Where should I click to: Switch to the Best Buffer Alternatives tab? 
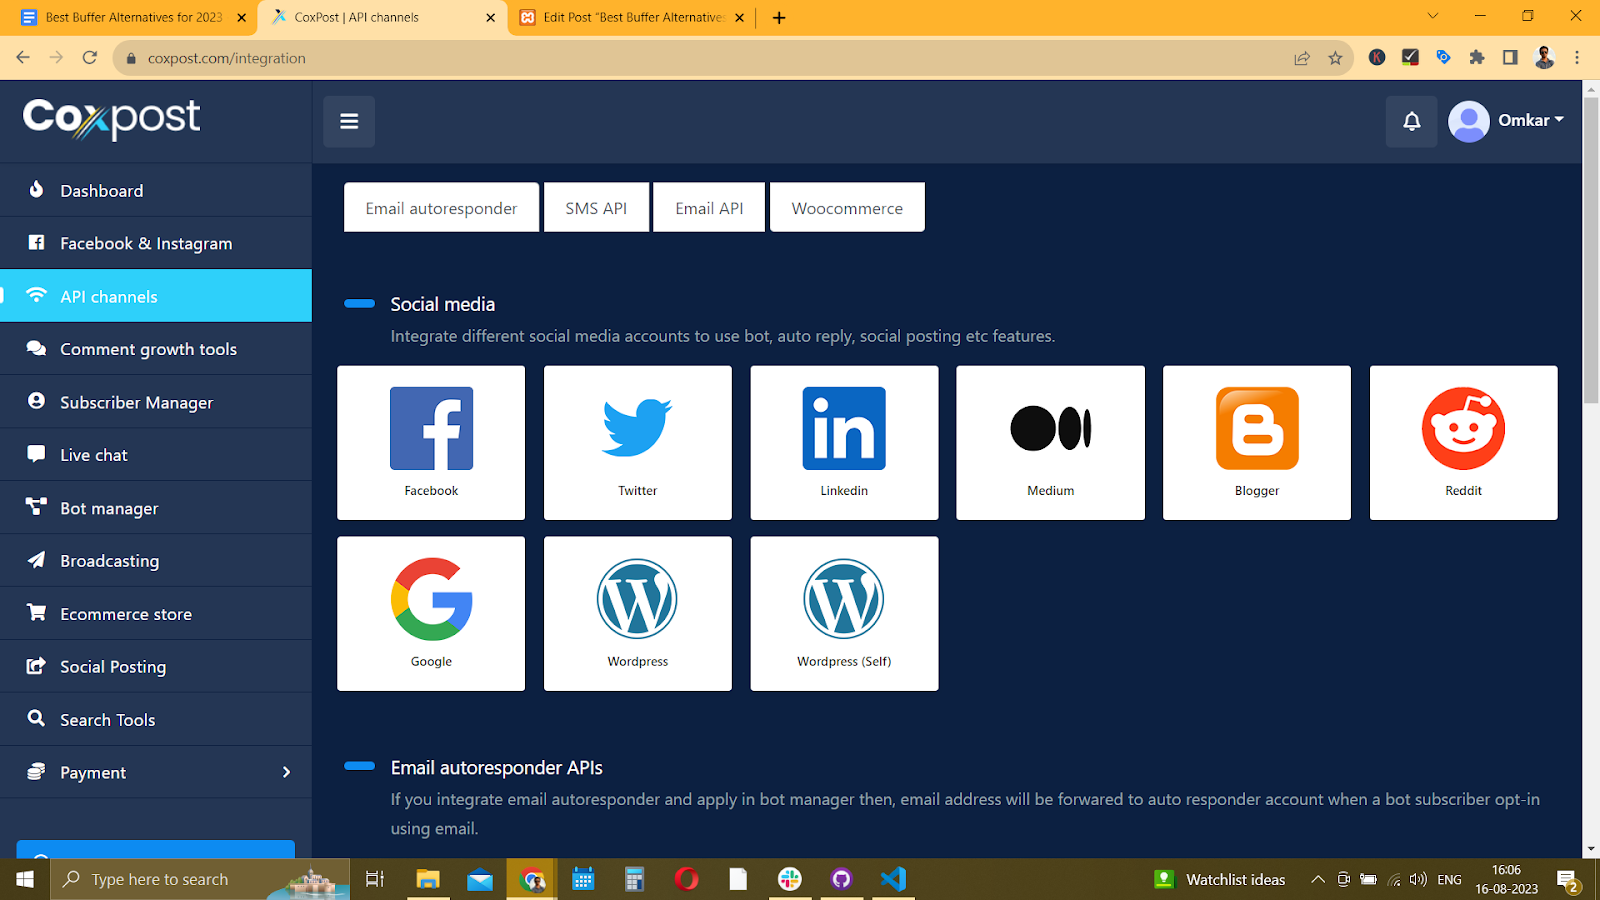134,17
